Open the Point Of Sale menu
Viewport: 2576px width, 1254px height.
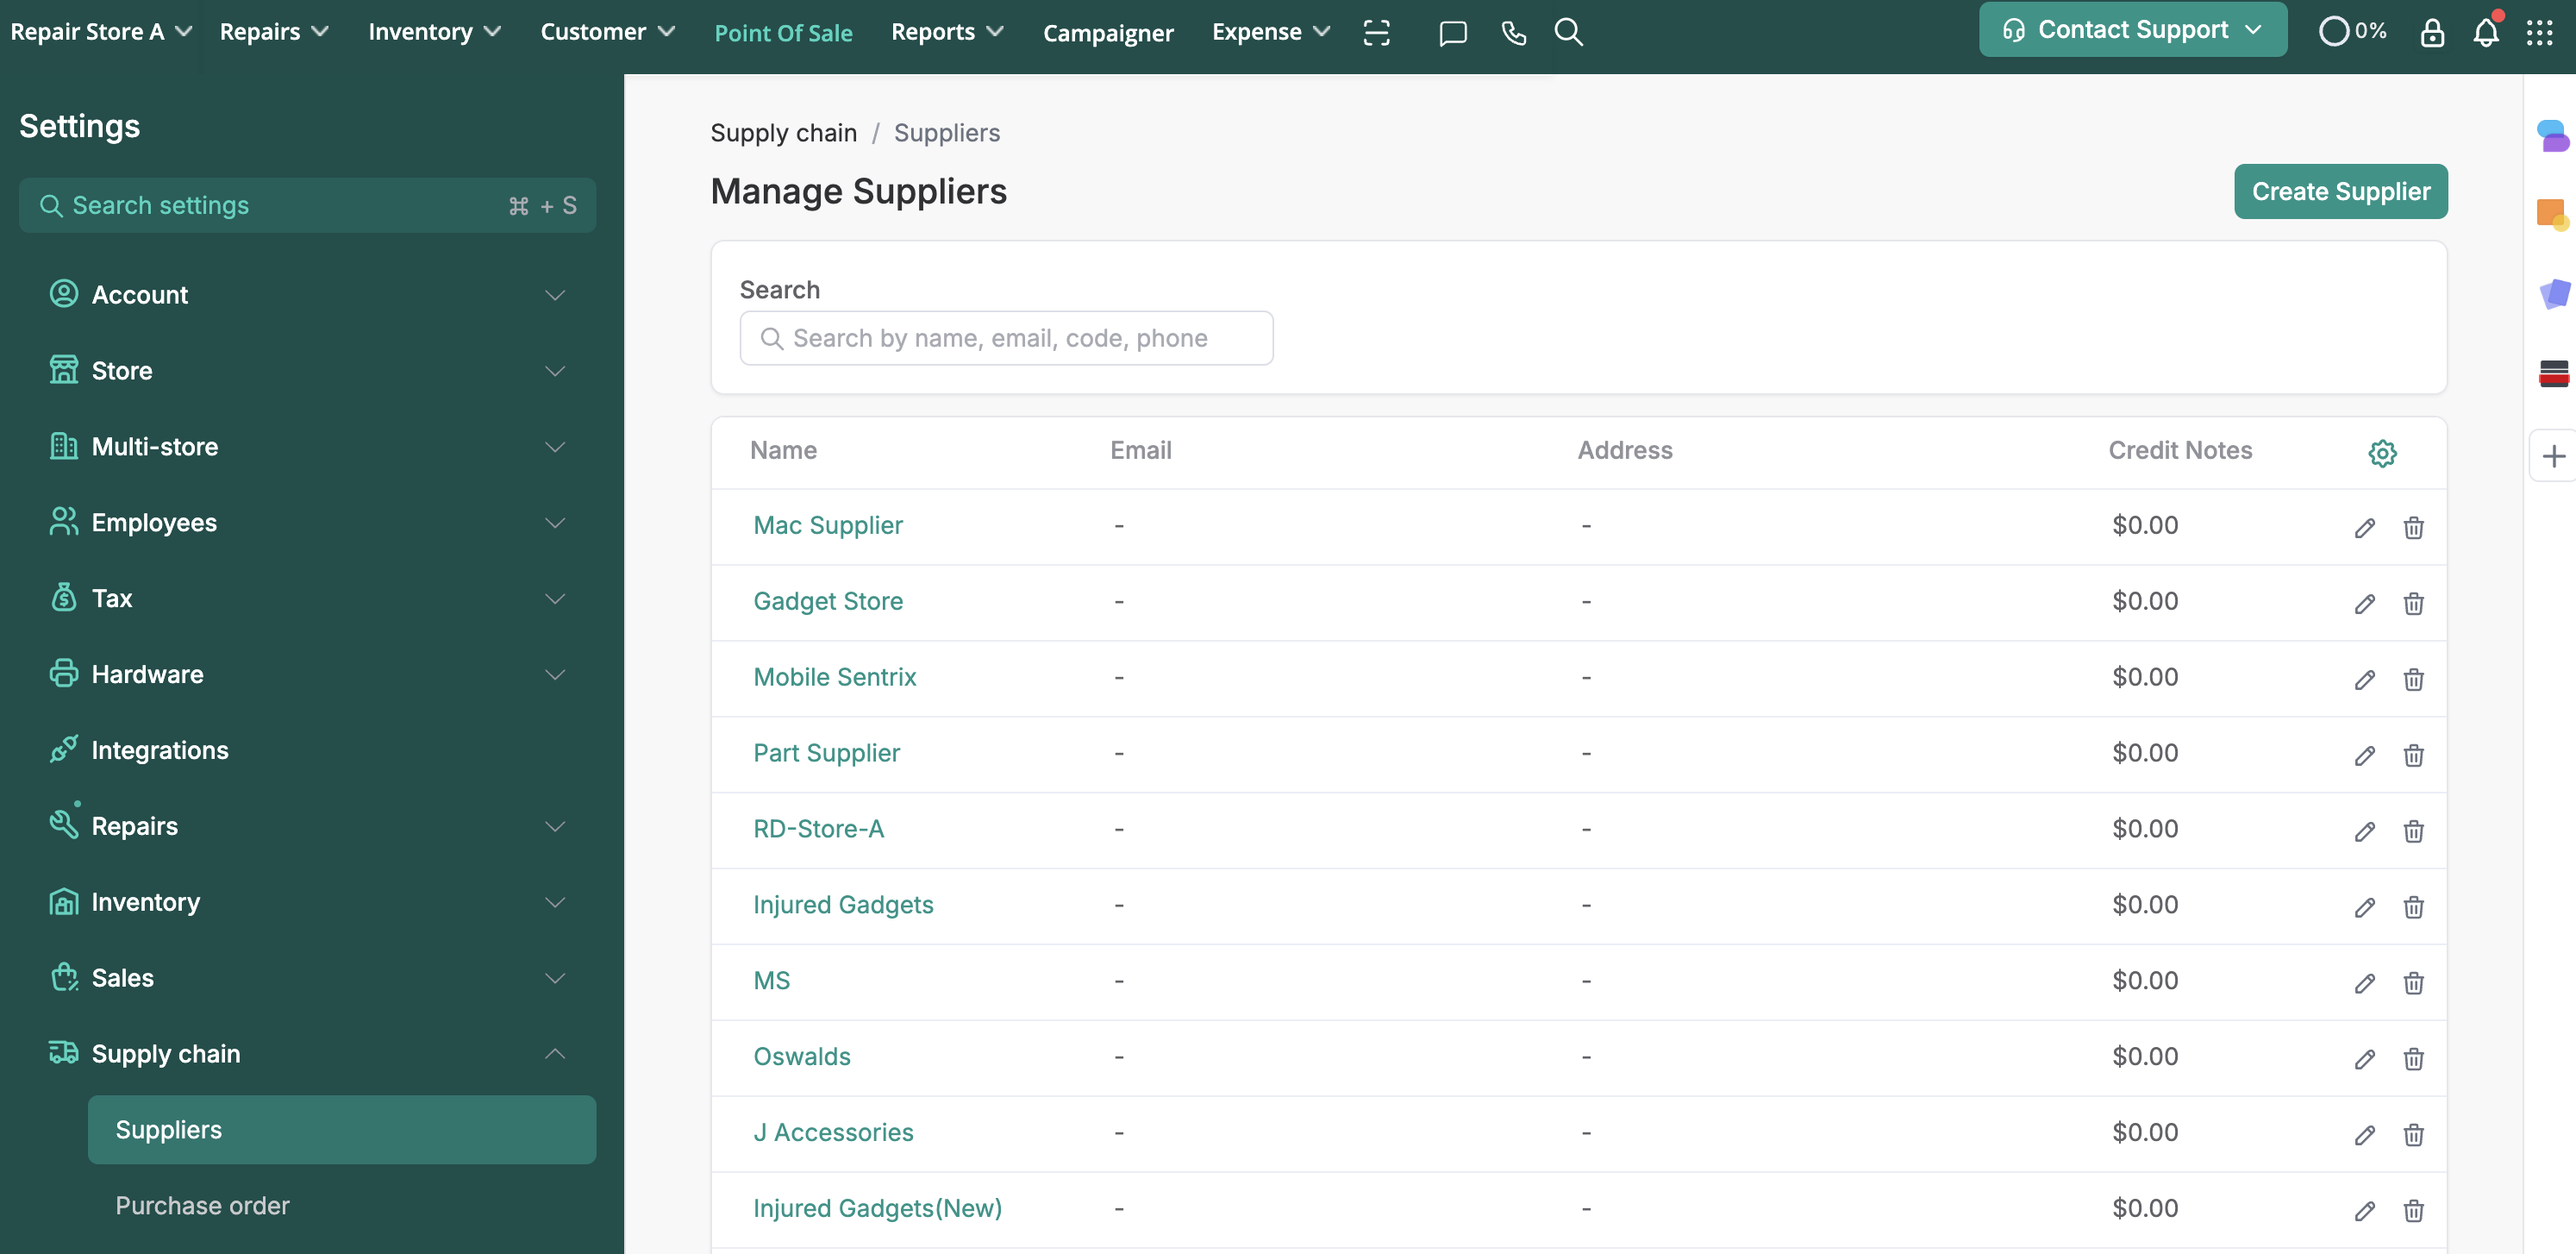click(x=783, y=33)
